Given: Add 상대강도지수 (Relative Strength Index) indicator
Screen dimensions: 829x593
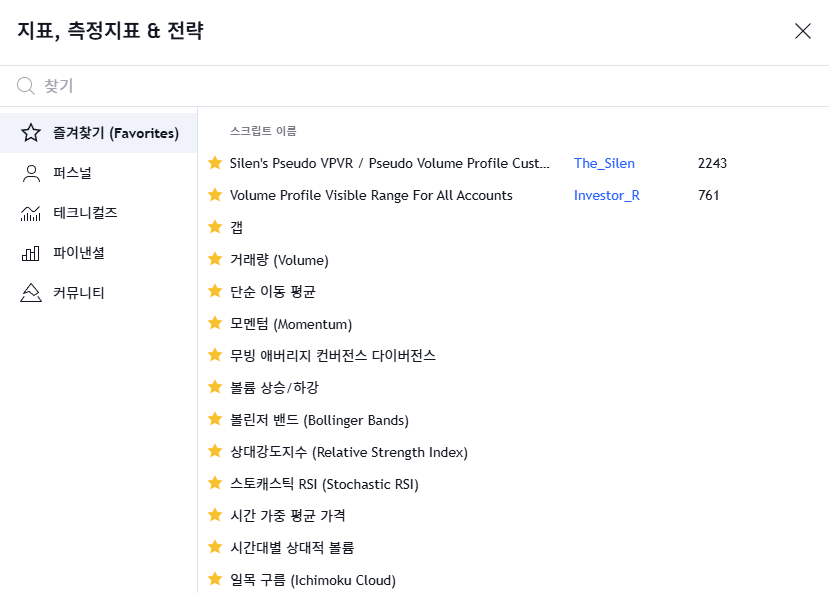Looking at the screenshot, I should point(348,452).
